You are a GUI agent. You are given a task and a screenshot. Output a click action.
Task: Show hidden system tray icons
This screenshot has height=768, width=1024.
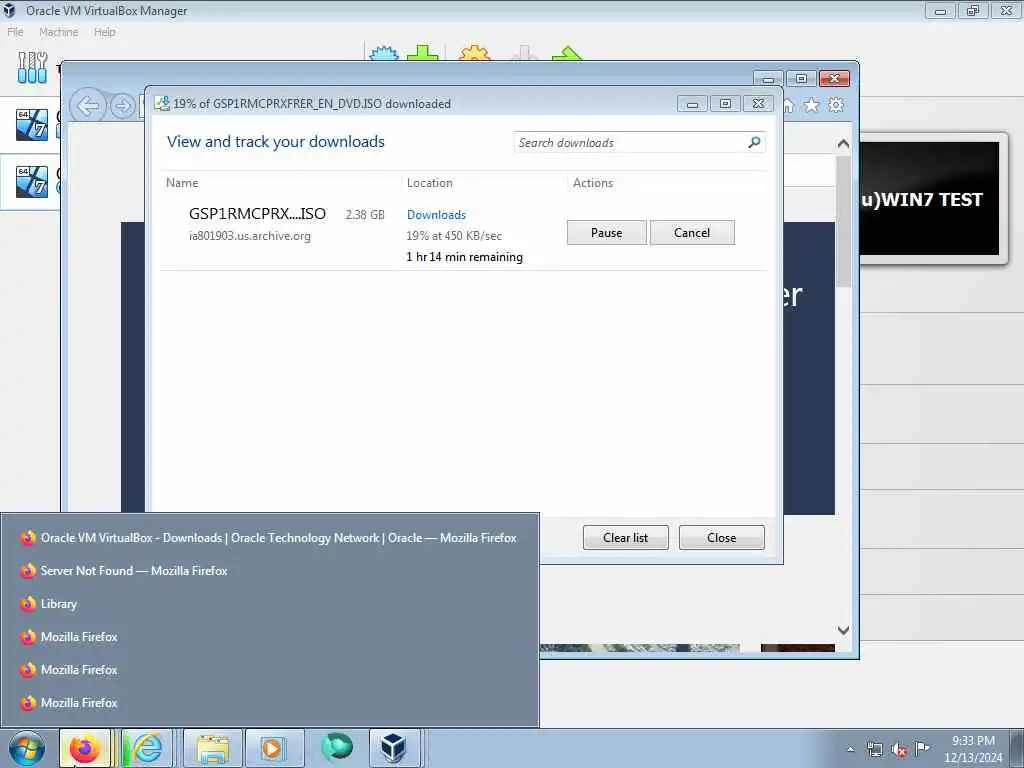pos(850,749)
